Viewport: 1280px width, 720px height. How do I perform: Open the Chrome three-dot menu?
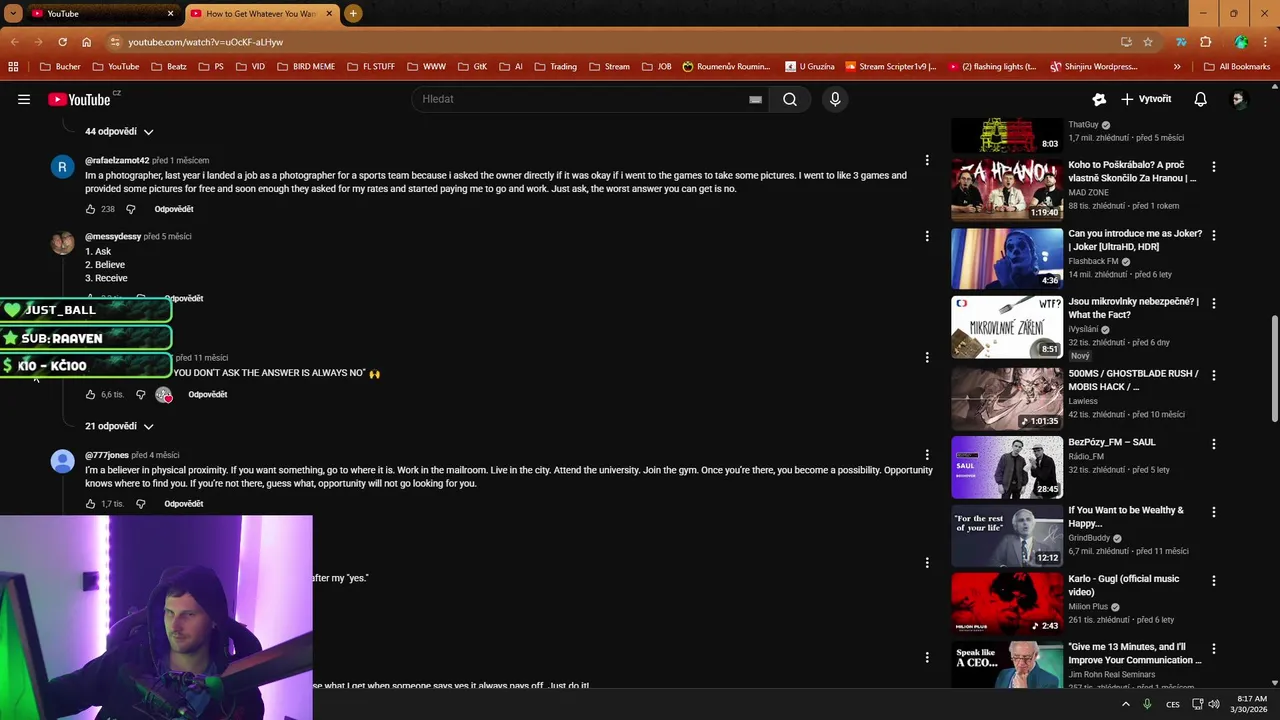click(x=1266, y=42)
